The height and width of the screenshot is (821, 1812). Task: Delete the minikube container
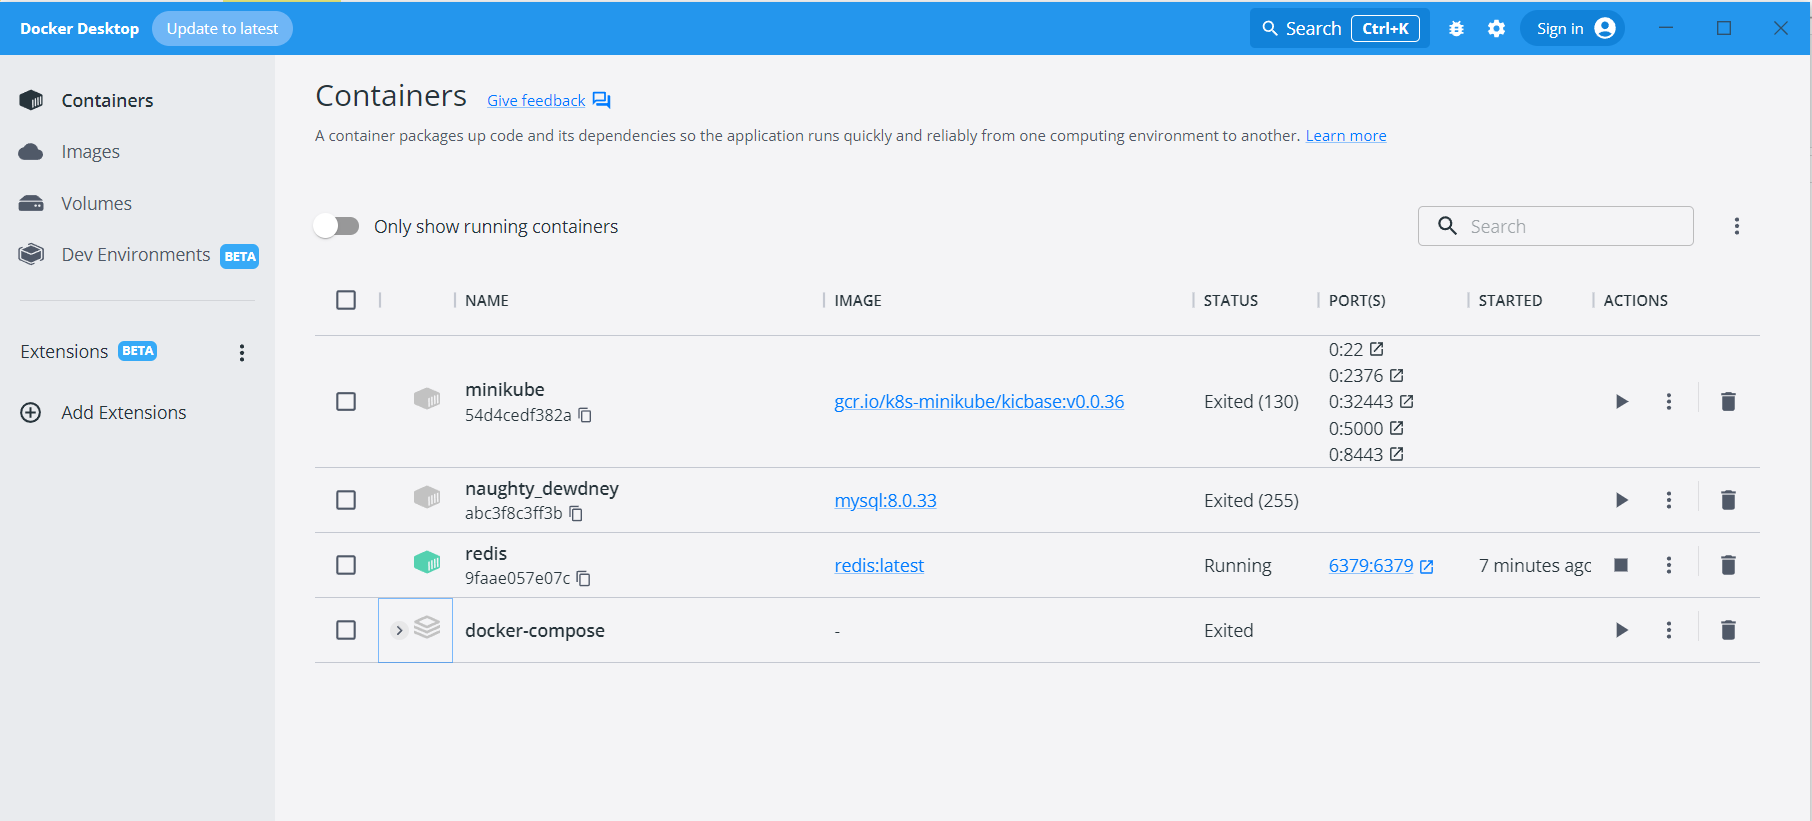(1728, 401)
